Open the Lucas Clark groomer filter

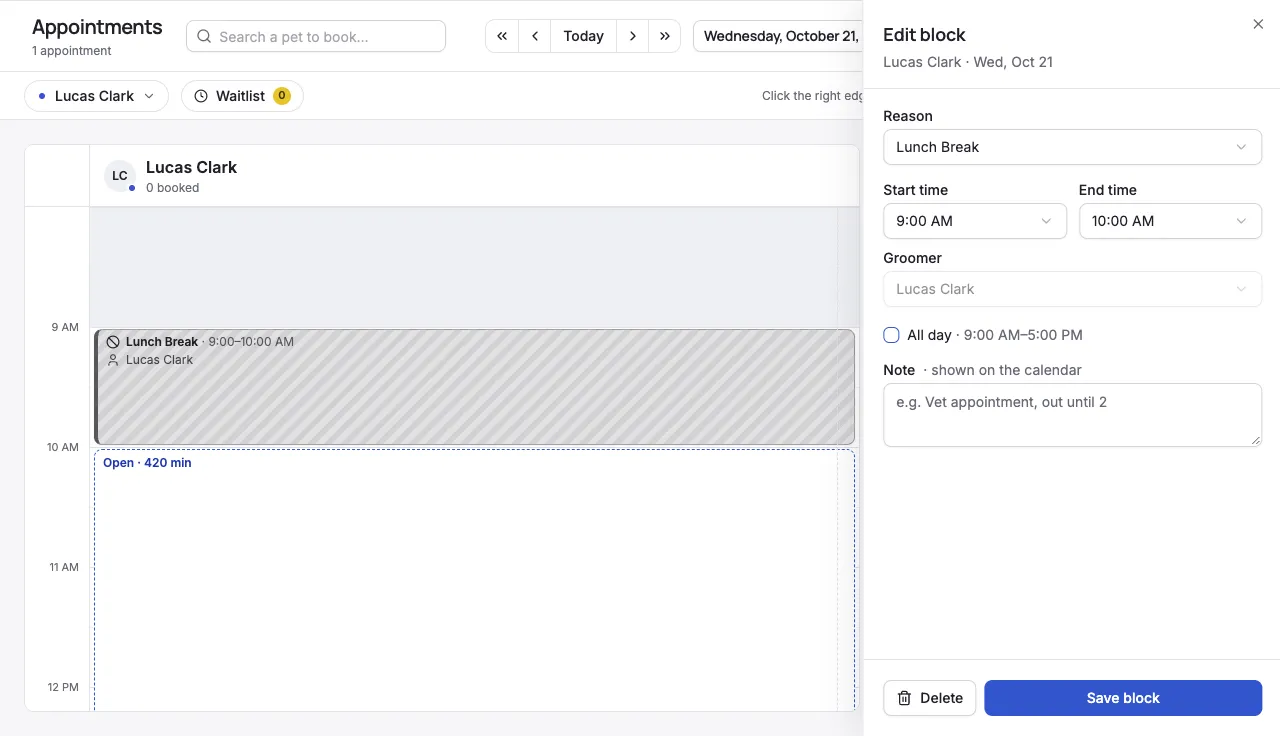pos(96,96)
